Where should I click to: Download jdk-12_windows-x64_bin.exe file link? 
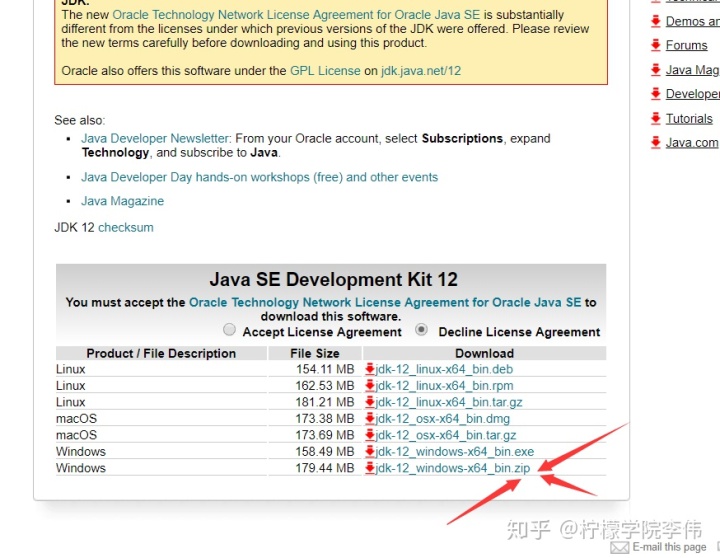click(x=455, y=452)
